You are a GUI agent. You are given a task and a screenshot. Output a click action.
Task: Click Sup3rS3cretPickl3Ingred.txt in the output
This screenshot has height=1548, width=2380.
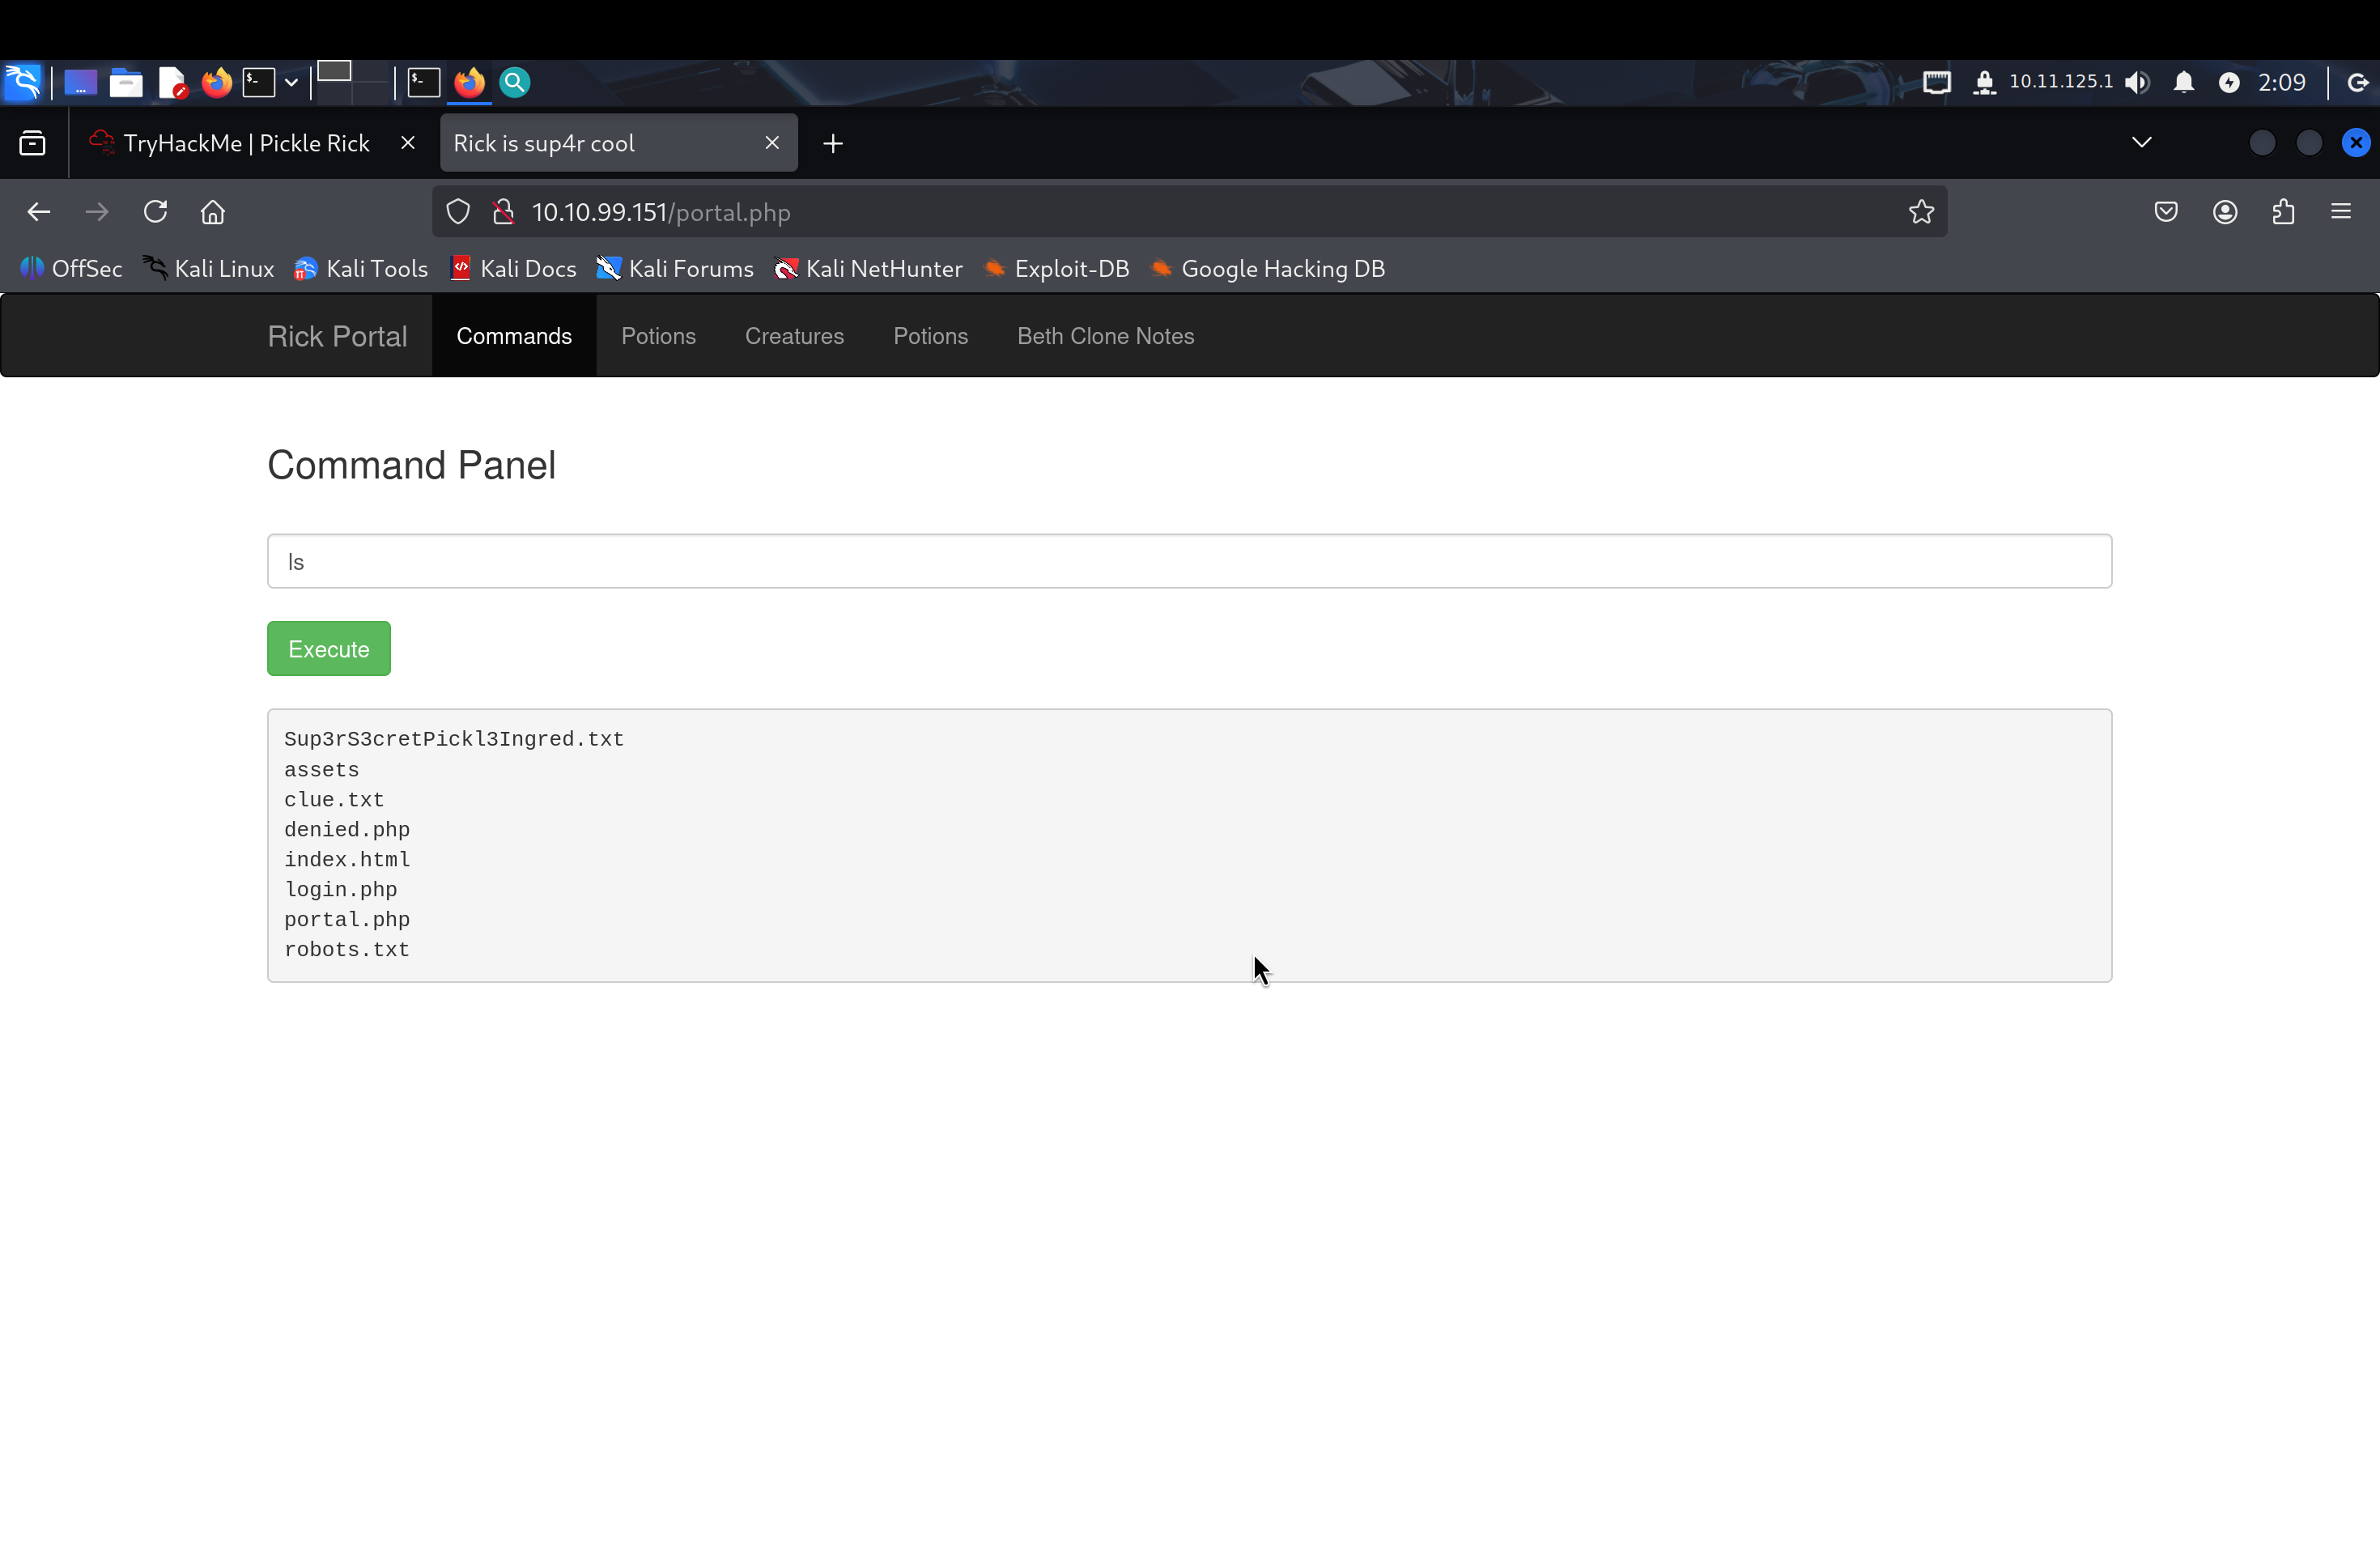(x=454, y=739)
